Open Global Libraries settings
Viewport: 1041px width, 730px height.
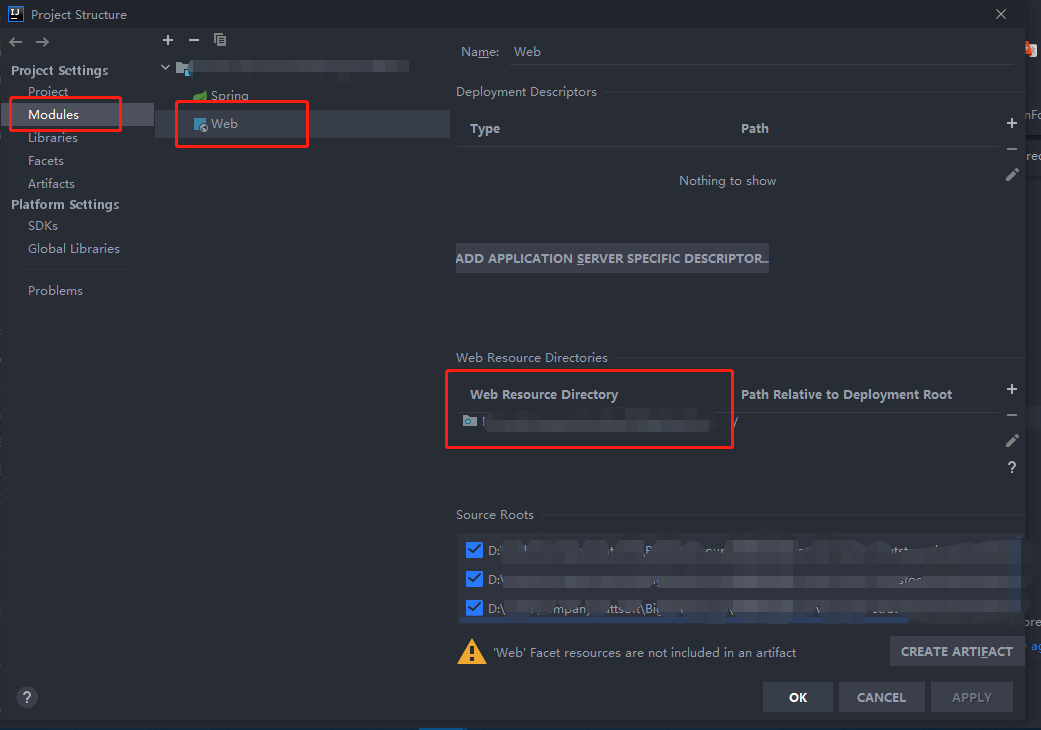click(x=74, y=249)
